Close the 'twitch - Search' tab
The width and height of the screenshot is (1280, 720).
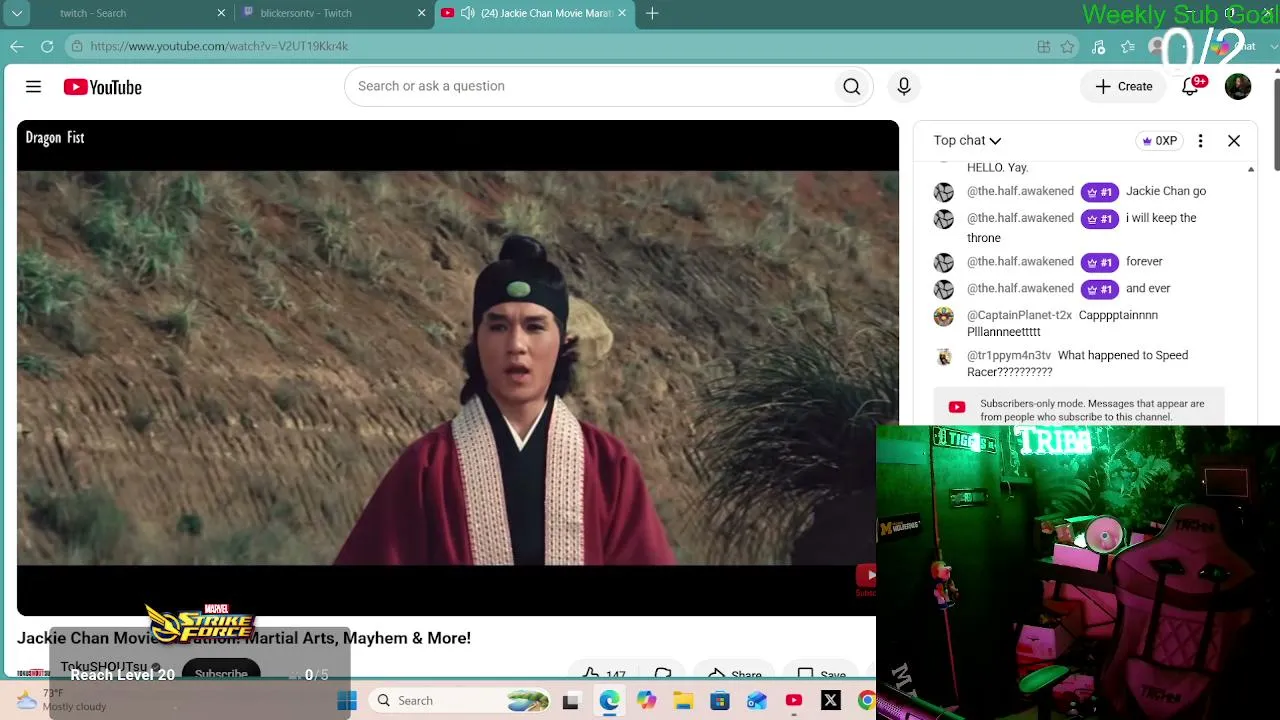click(221, 13)
